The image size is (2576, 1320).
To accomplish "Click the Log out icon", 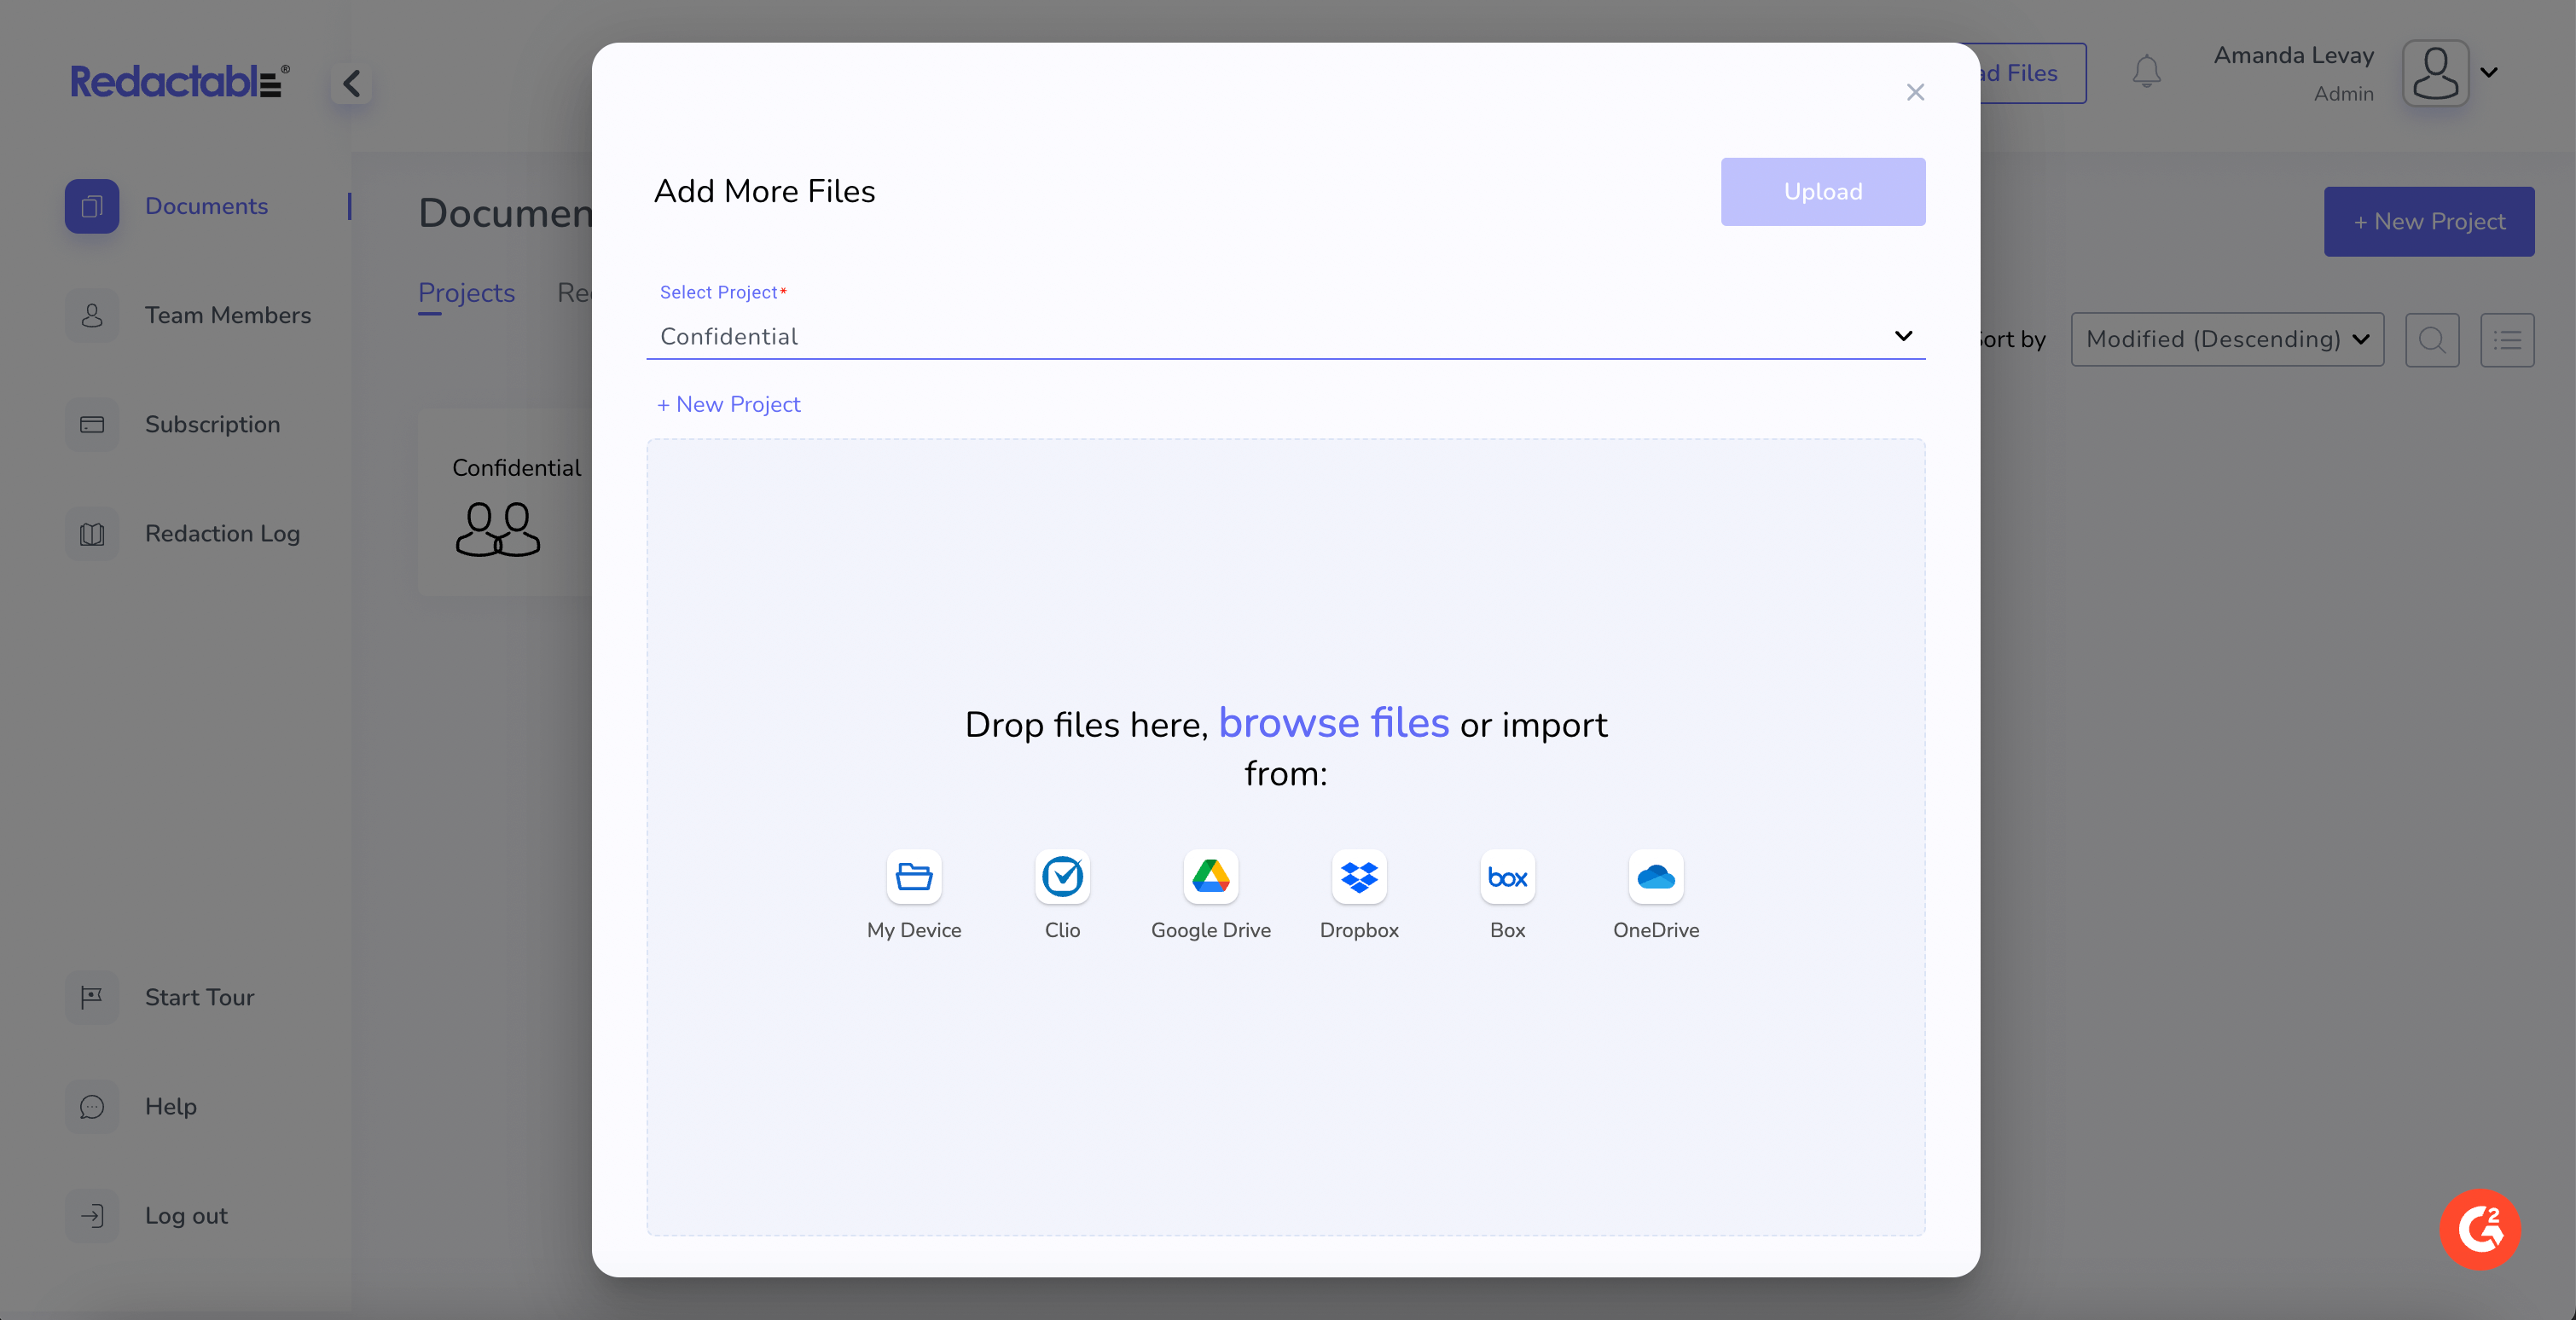I will pyautogui.click(x=92, y=1215).
